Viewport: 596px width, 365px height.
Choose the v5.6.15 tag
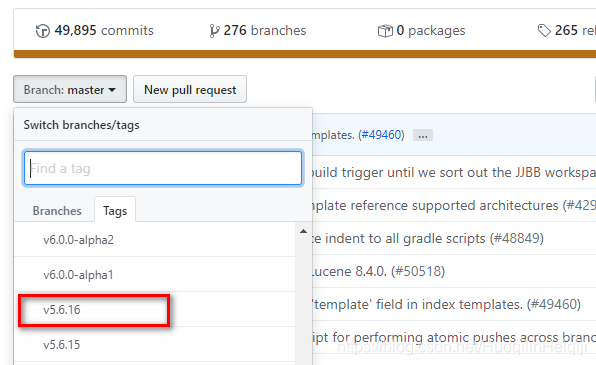155,344
